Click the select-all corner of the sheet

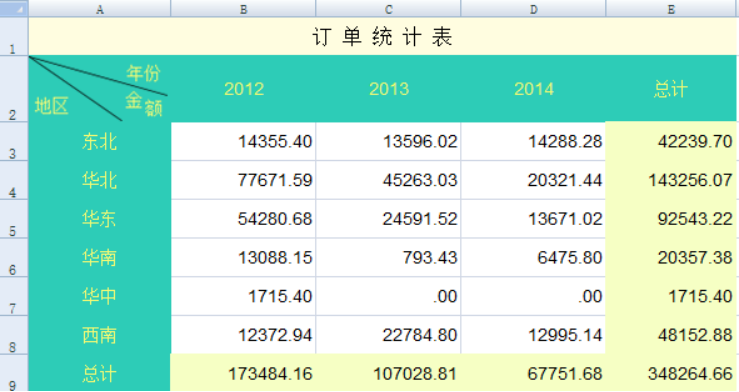tap(14, 8)
